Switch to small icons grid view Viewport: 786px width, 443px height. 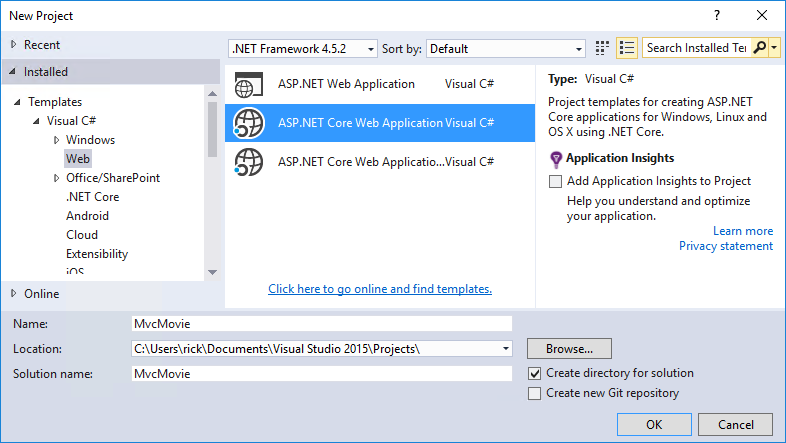pos(602,48)
